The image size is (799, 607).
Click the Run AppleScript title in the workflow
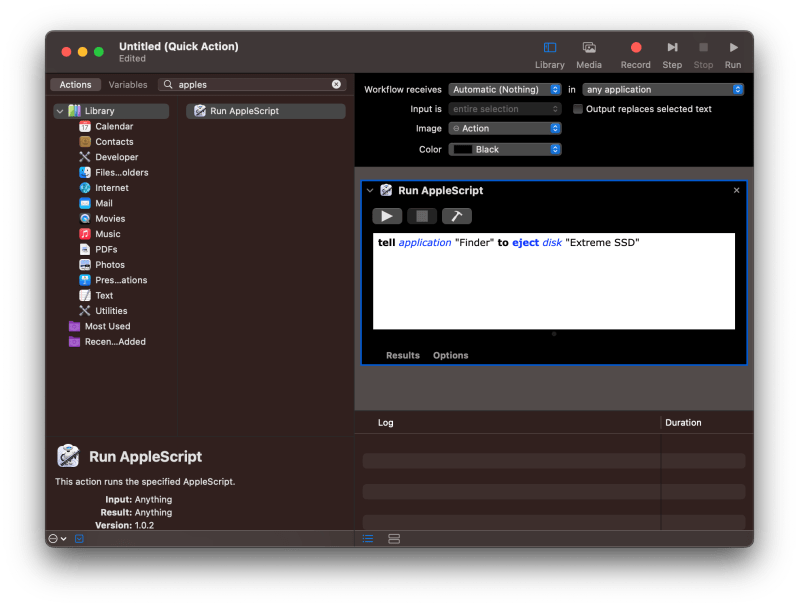point(440,191)
